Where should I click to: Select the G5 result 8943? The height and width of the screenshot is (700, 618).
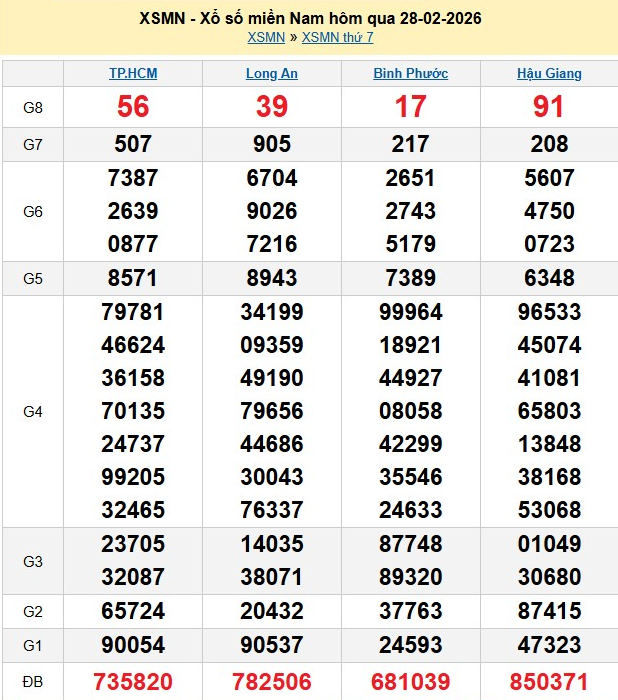(x=272, y=279)
